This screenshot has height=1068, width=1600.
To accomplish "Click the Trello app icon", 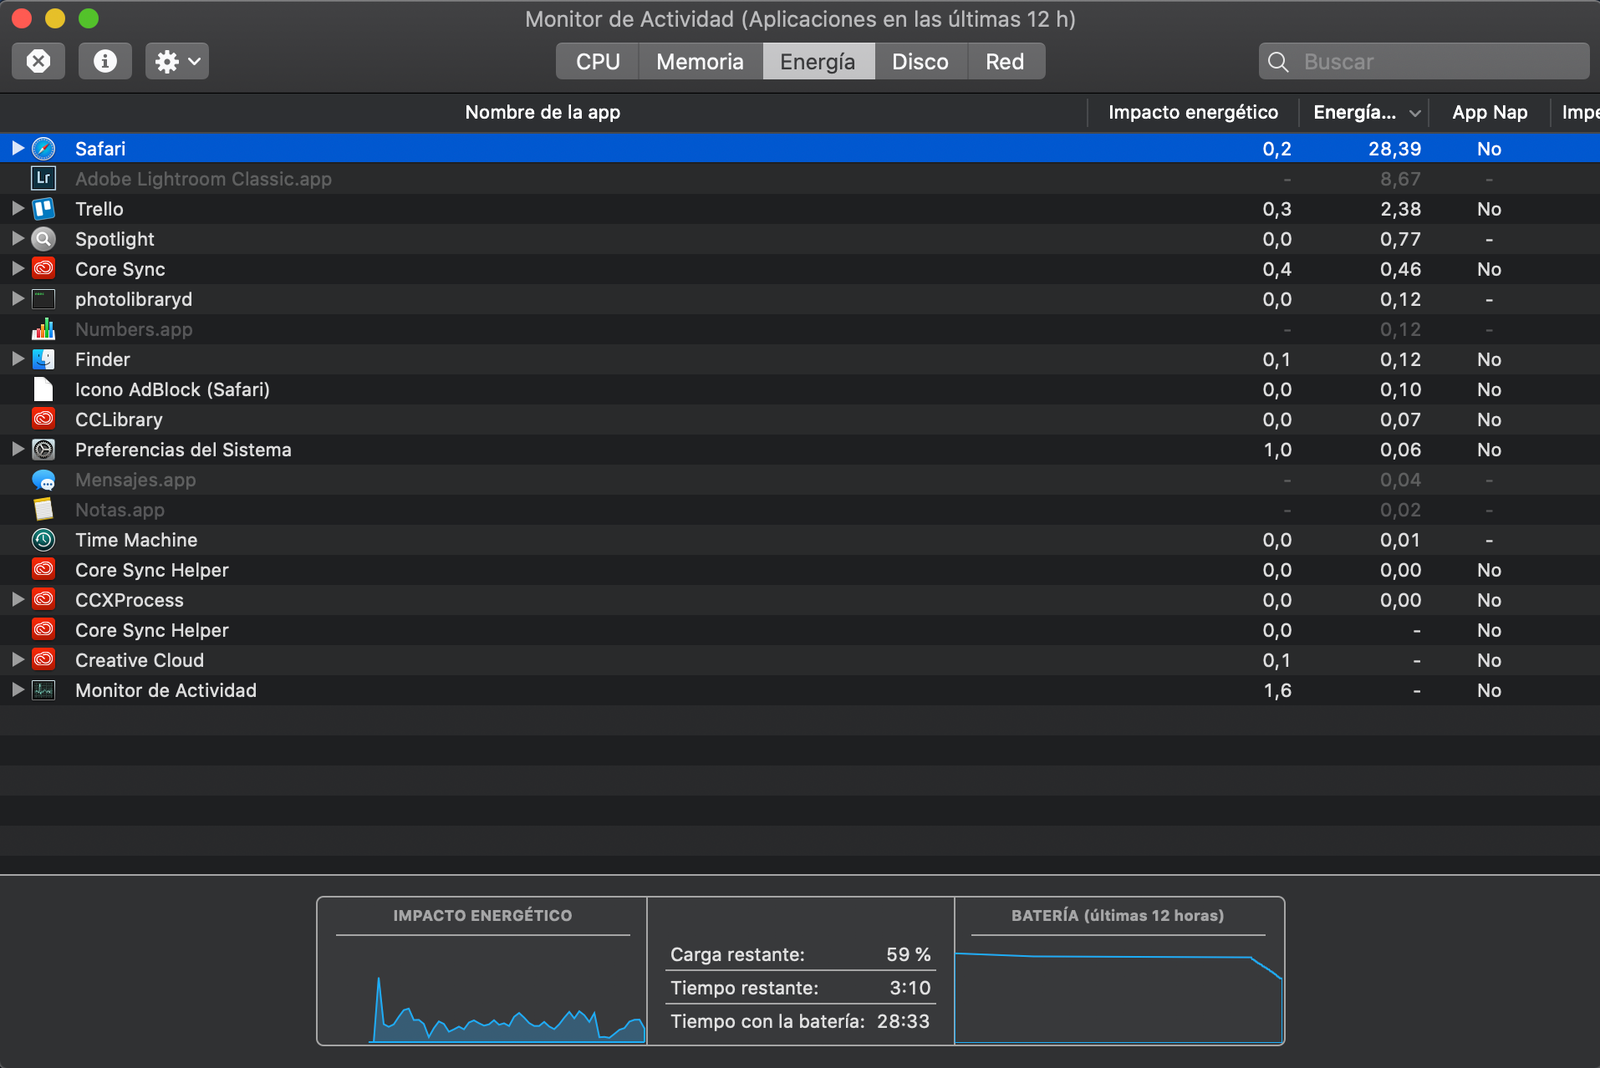I will [x=43, y=209].
